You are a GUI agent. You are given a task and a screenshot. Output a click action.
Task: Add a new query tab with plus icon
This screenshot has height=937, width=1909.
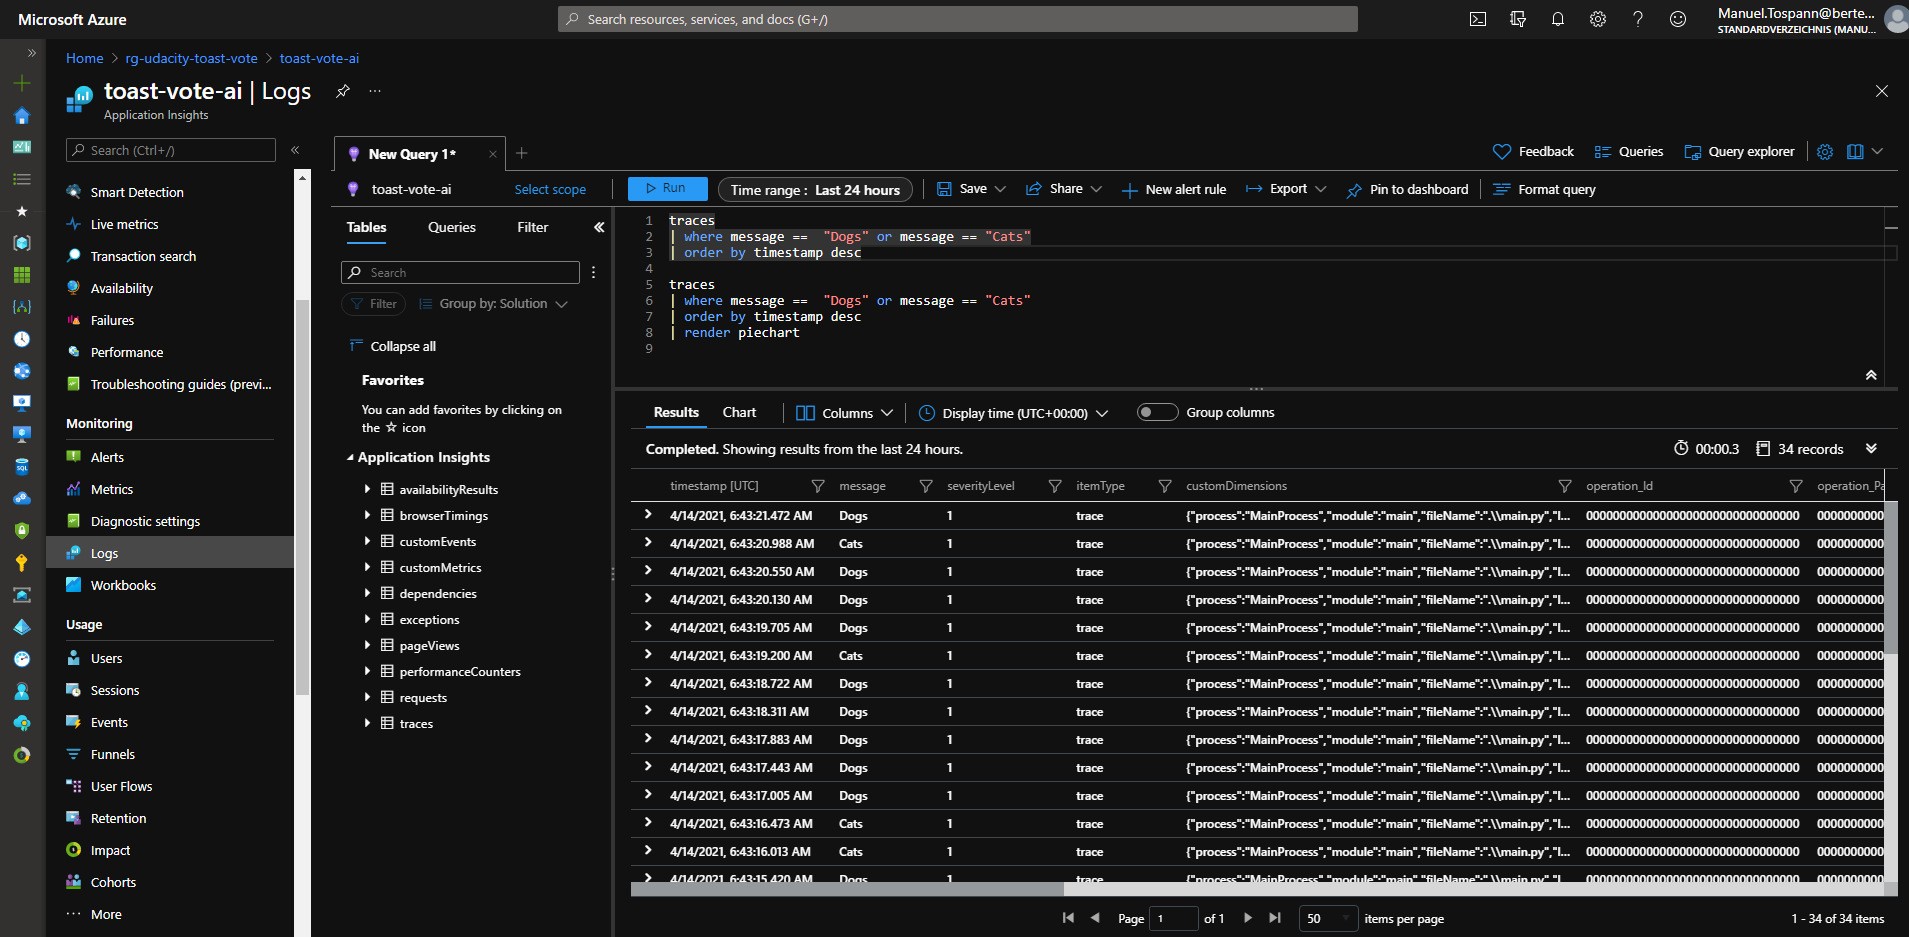pos(522,153)
